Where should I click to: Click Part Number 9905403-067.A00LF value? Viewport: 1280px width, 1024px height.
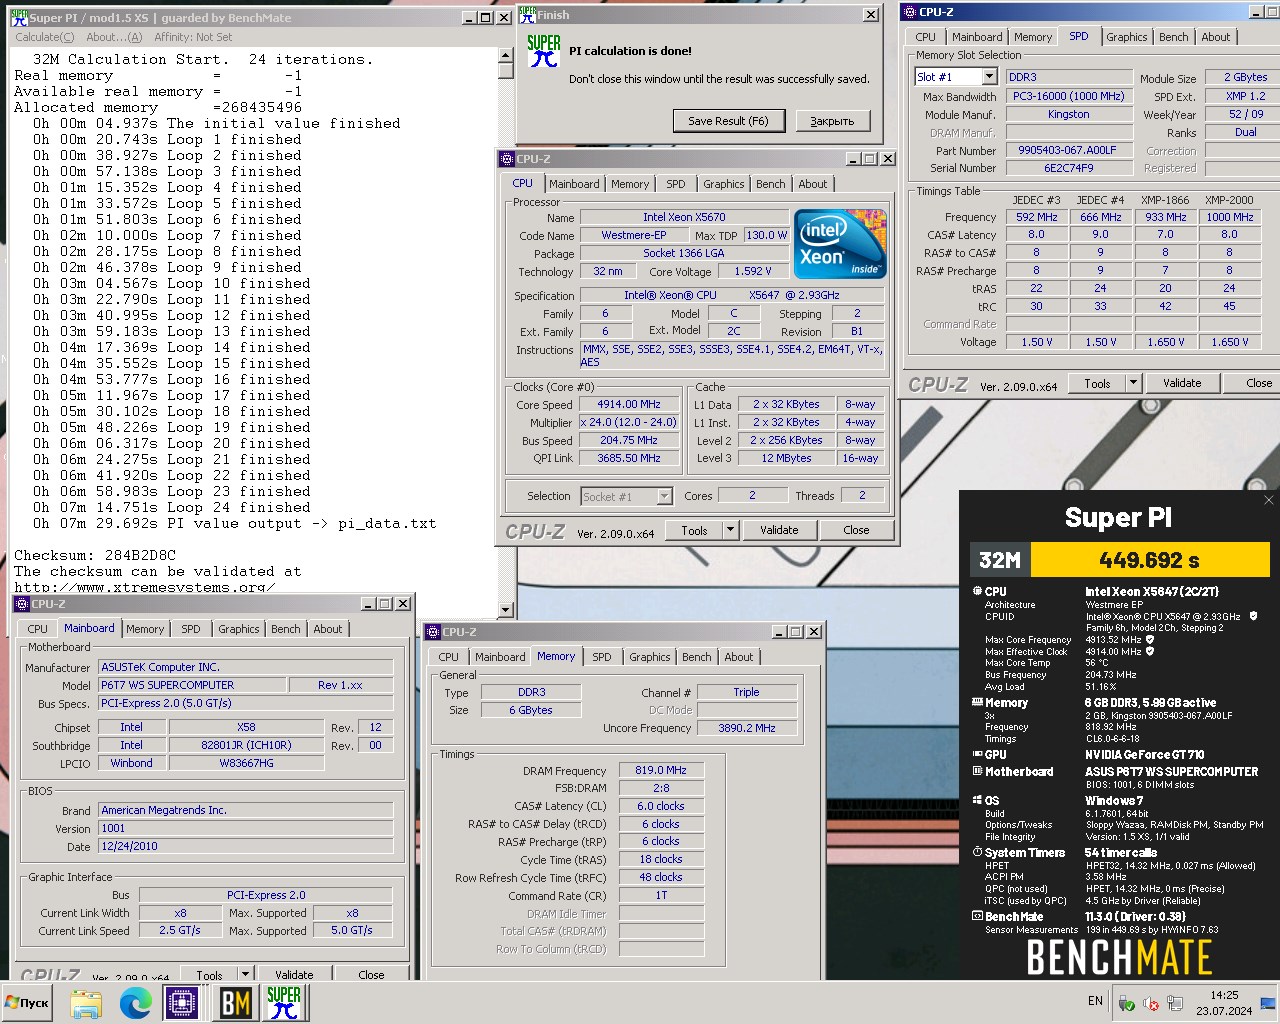(x=1067, y=150)
